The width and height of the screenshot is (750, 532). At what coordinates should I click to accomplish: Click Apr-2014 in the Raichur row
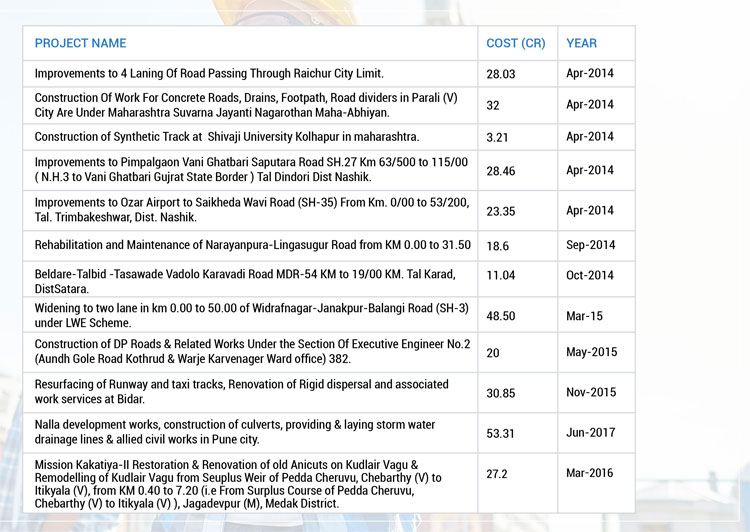(590, 73)
